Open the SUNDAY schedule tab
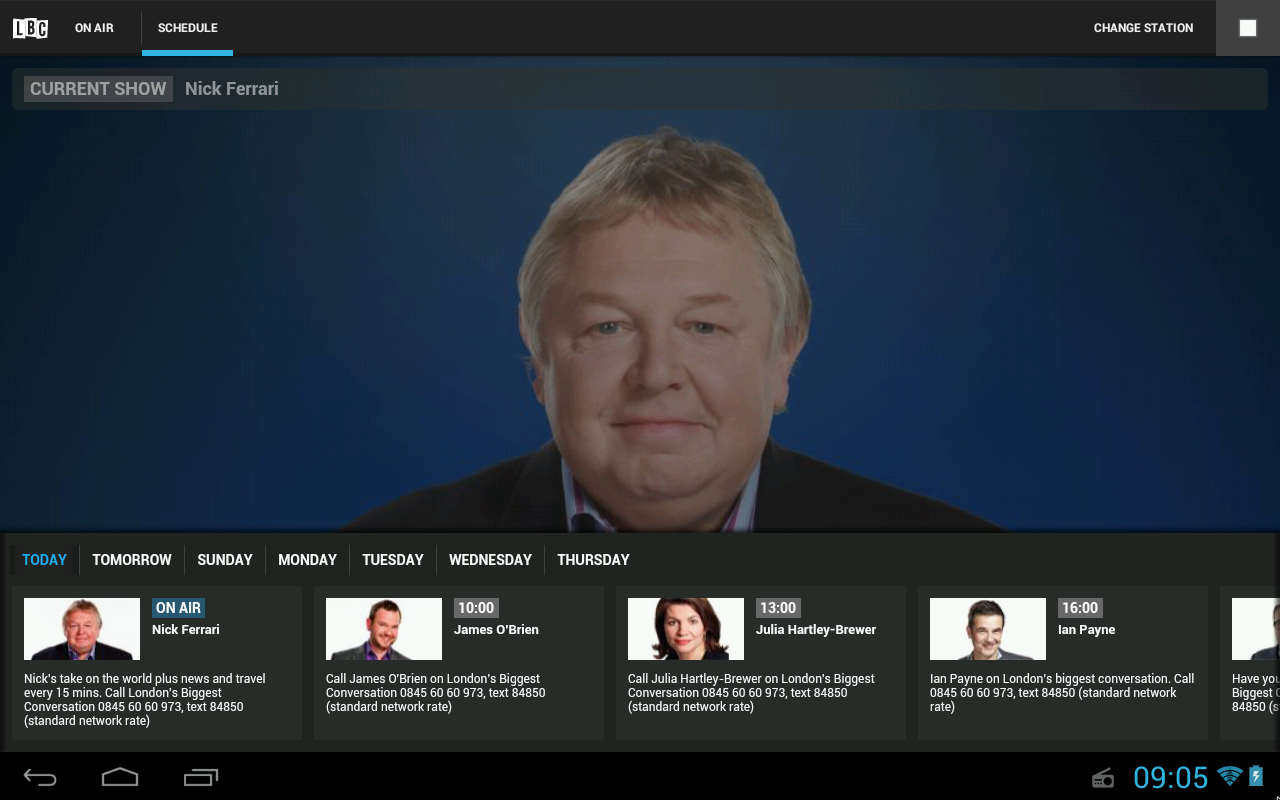This screenshot has width=1280, height=800. 224,560
